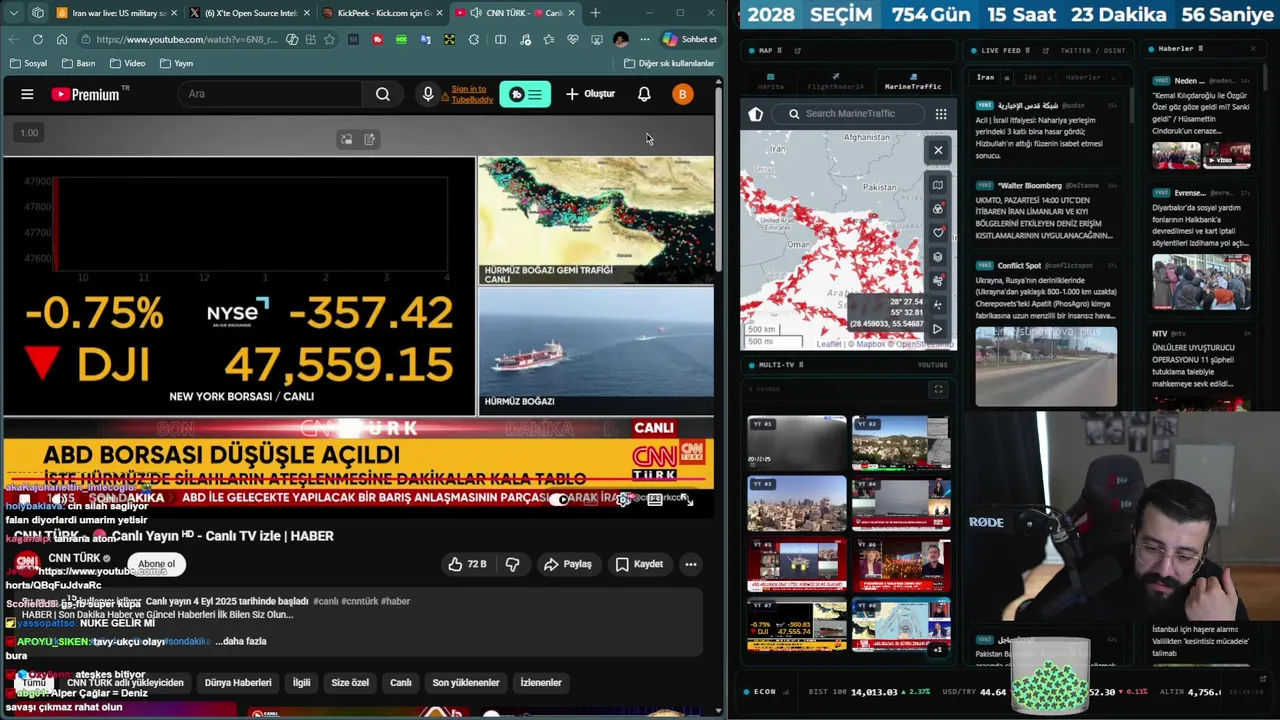Image resolution: width=1280 pixels, height=720 pixels.
Task: Expand the description with '...daha fazla'
Action: (240, 641)
